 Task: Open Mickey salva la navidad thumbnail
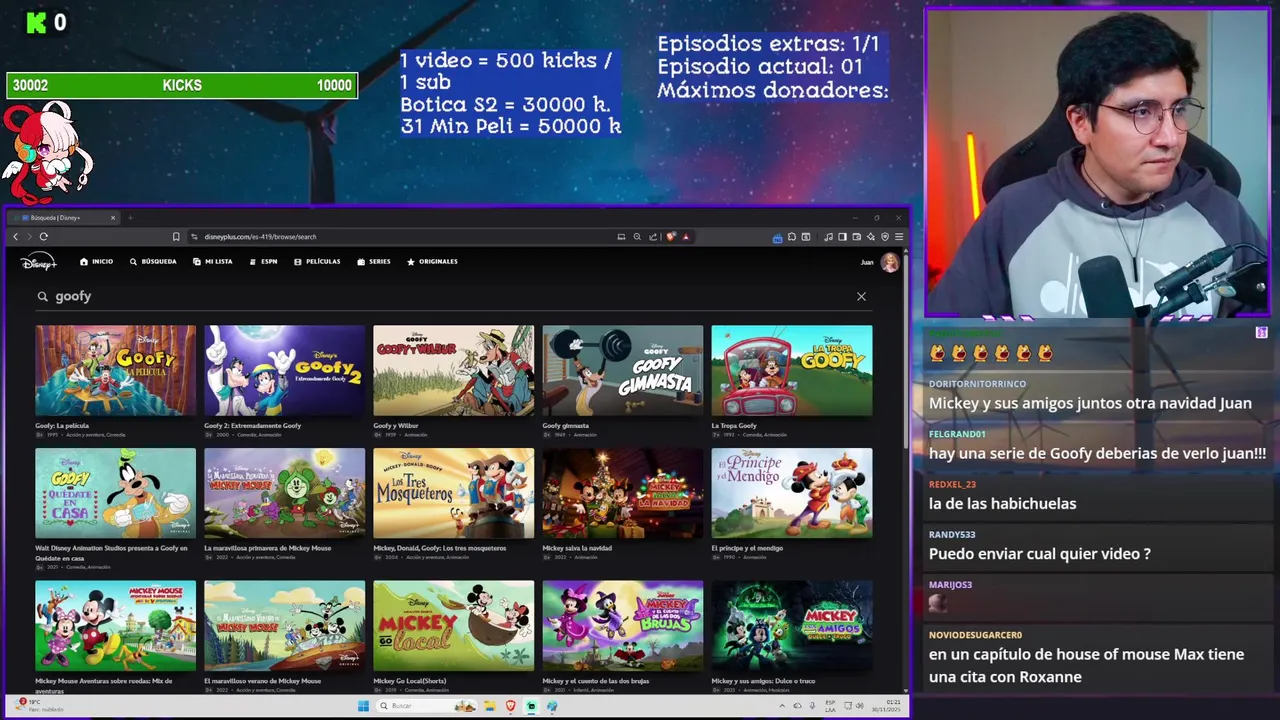click(x=623, y=493)
